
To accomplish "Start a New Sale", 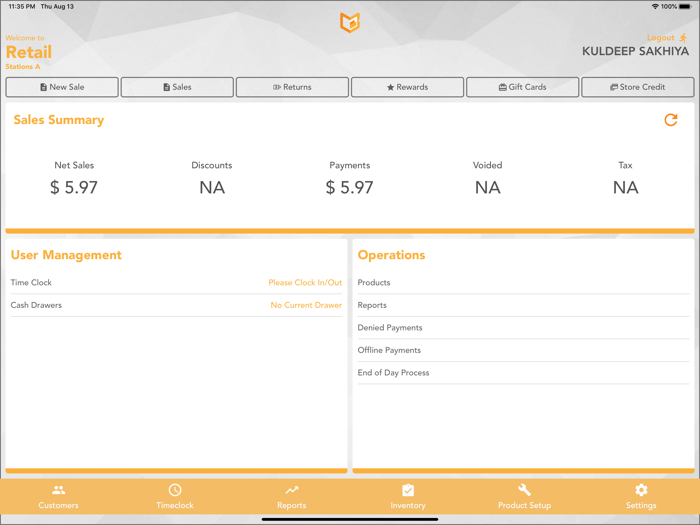I will tap(62, 87).
